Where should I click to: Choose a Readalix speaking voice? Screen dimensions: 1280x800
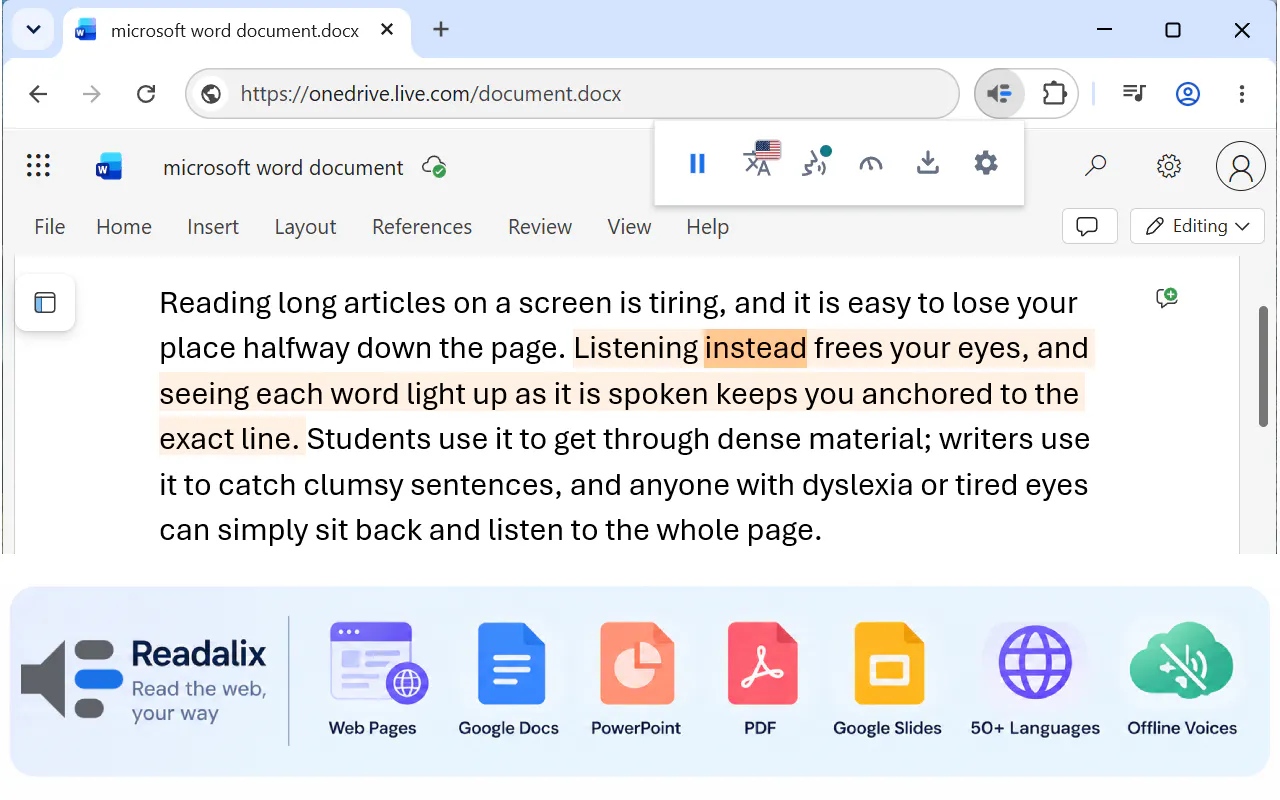(x=816, y=162)
